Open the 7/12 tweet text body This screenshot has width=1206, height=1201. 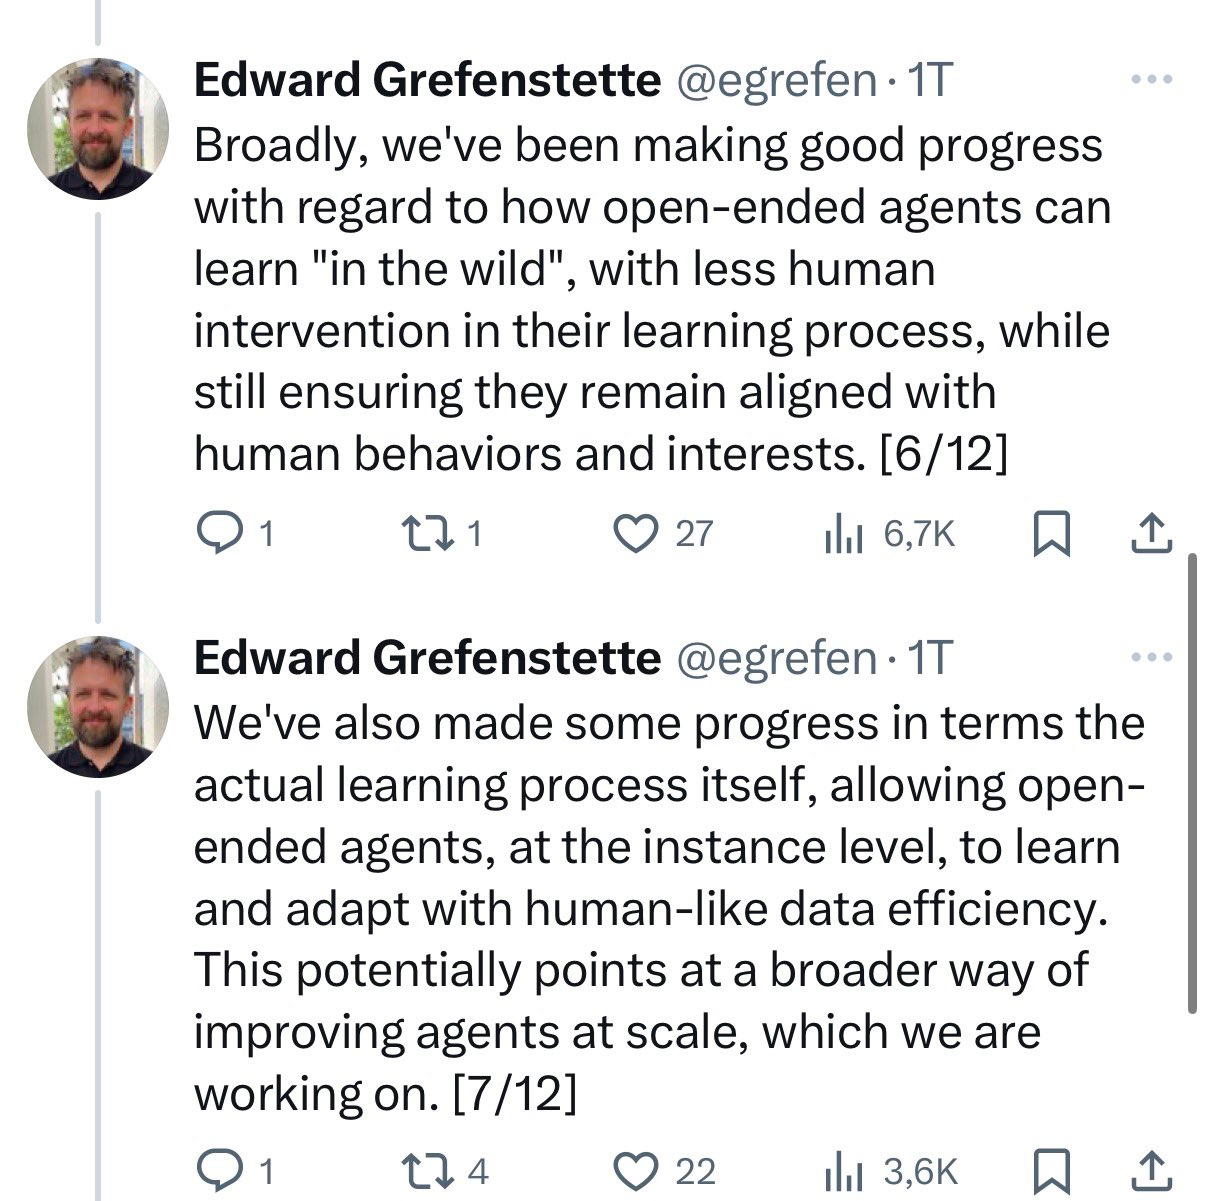tap(660, 907)
